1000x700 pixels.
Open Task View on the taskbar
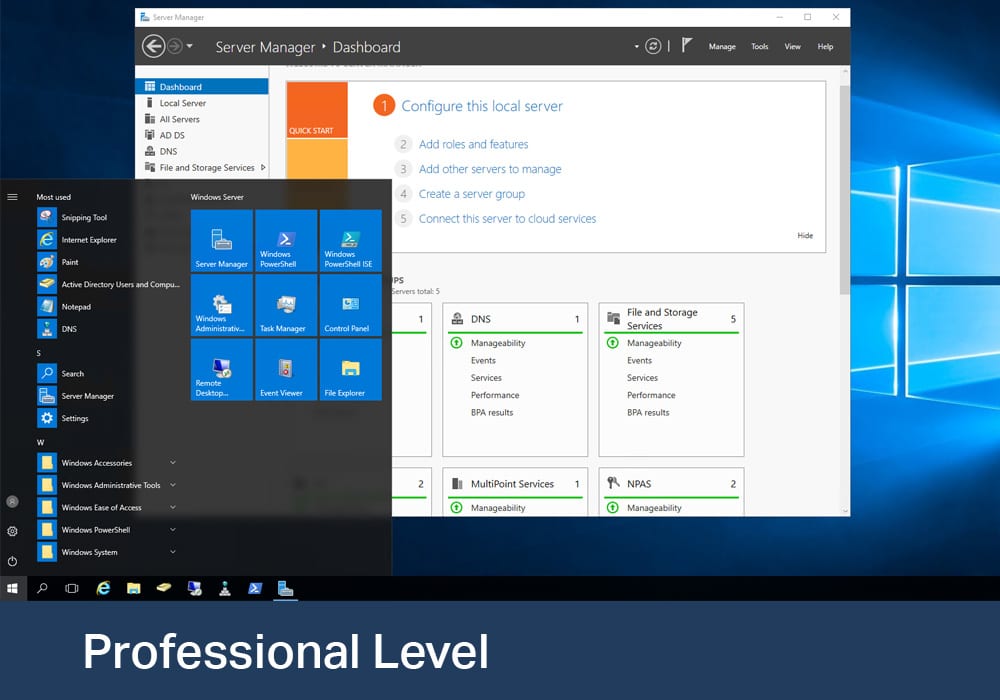(x=72, y=588)
